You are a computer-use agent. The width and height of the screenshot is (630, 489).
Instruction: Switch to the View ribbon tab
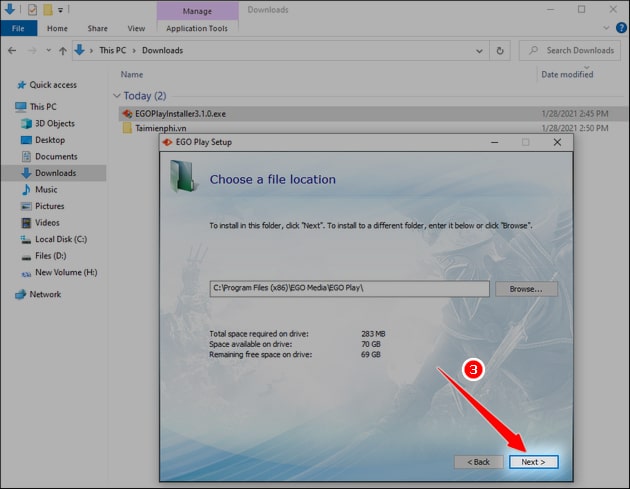(136, 29)
